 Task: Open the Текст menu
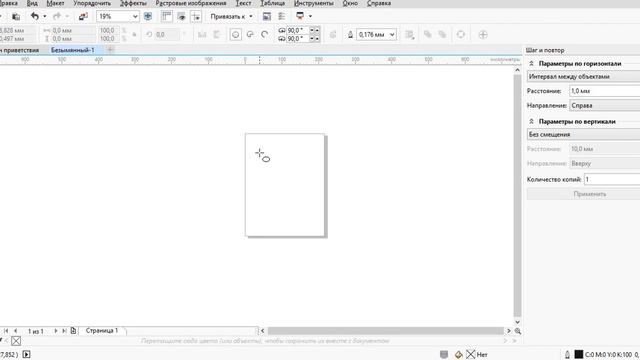pyautogui.click(x=244, y=3)
